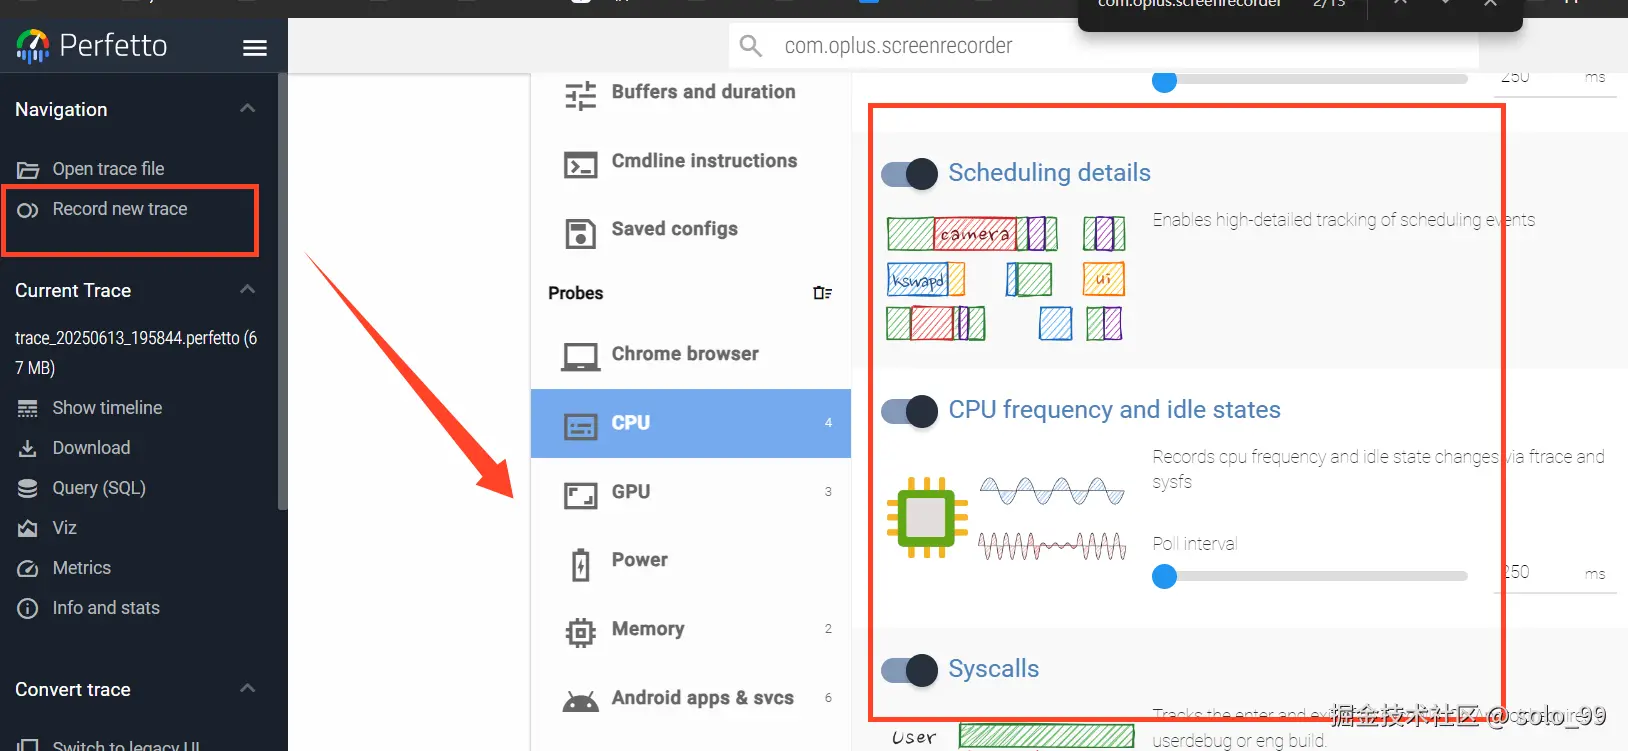Click the Record new trace circle icon
The height and width of the screenshot is (751, 1628).
tap(28, 210)
